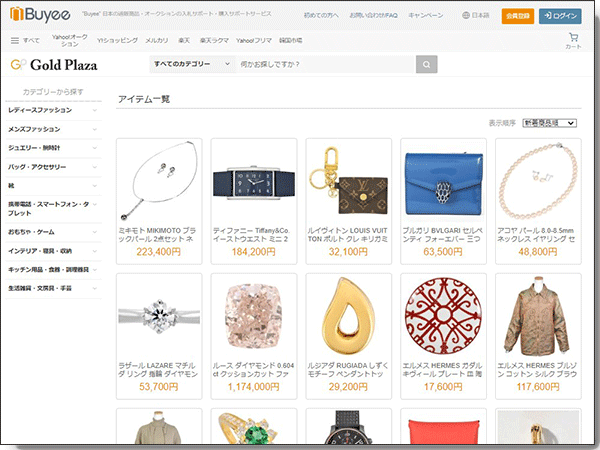Open the すべて hamburger menu

click(x=25, y=40)
